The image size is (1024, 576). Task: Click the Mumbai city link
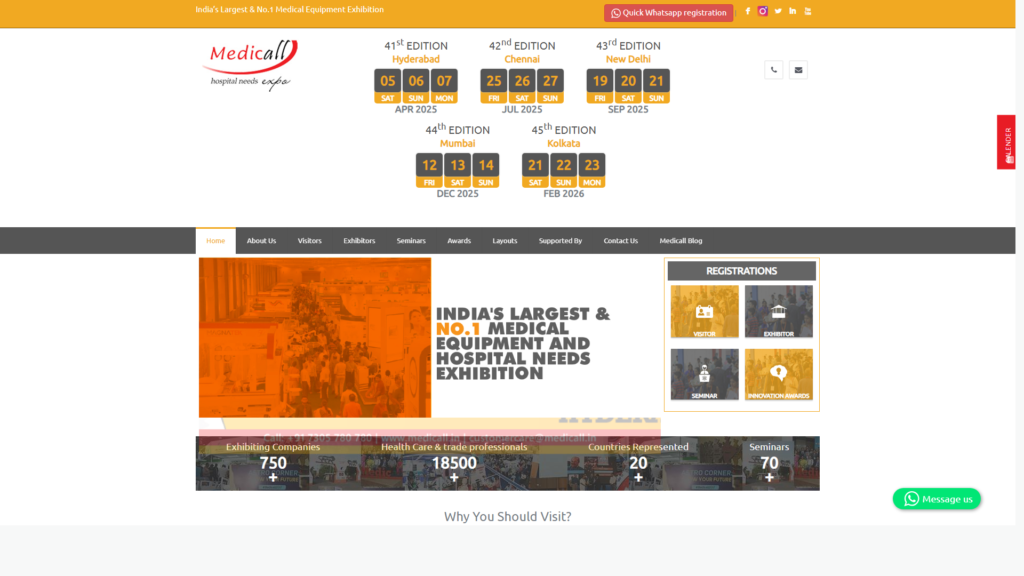457,144
